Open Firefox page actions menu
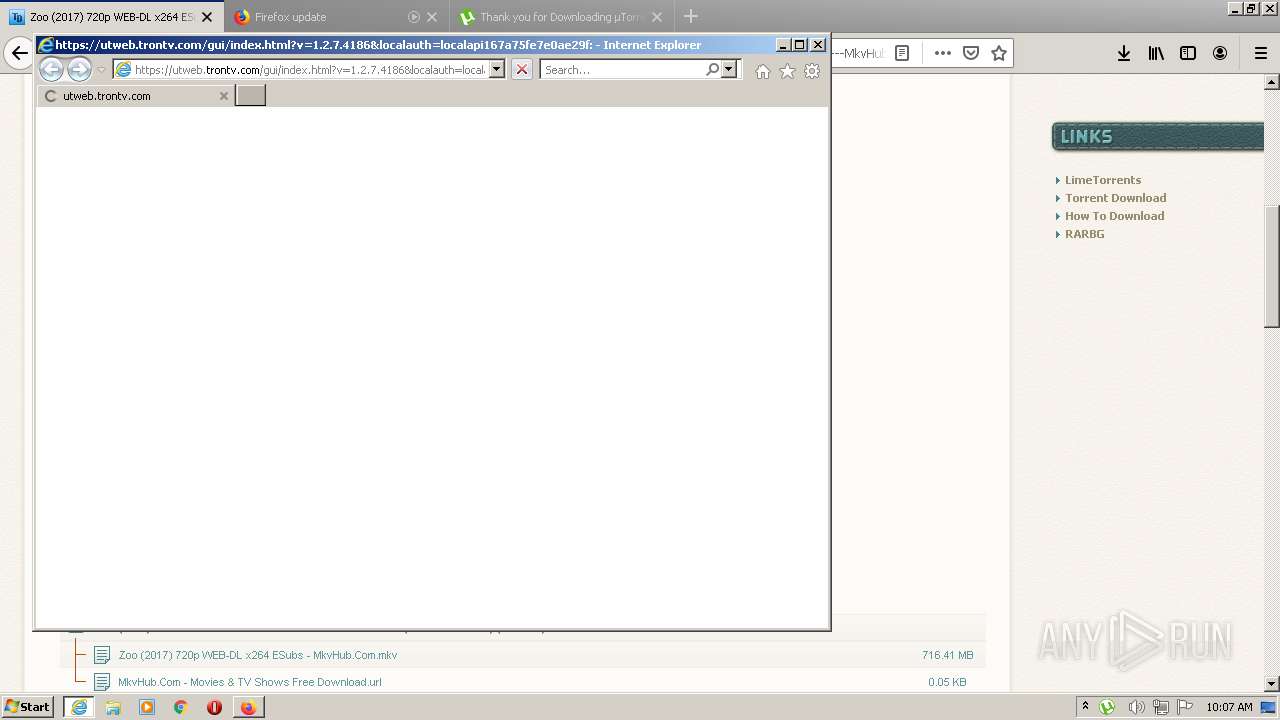Screen dimensions: 1280x720 (943, 53)
